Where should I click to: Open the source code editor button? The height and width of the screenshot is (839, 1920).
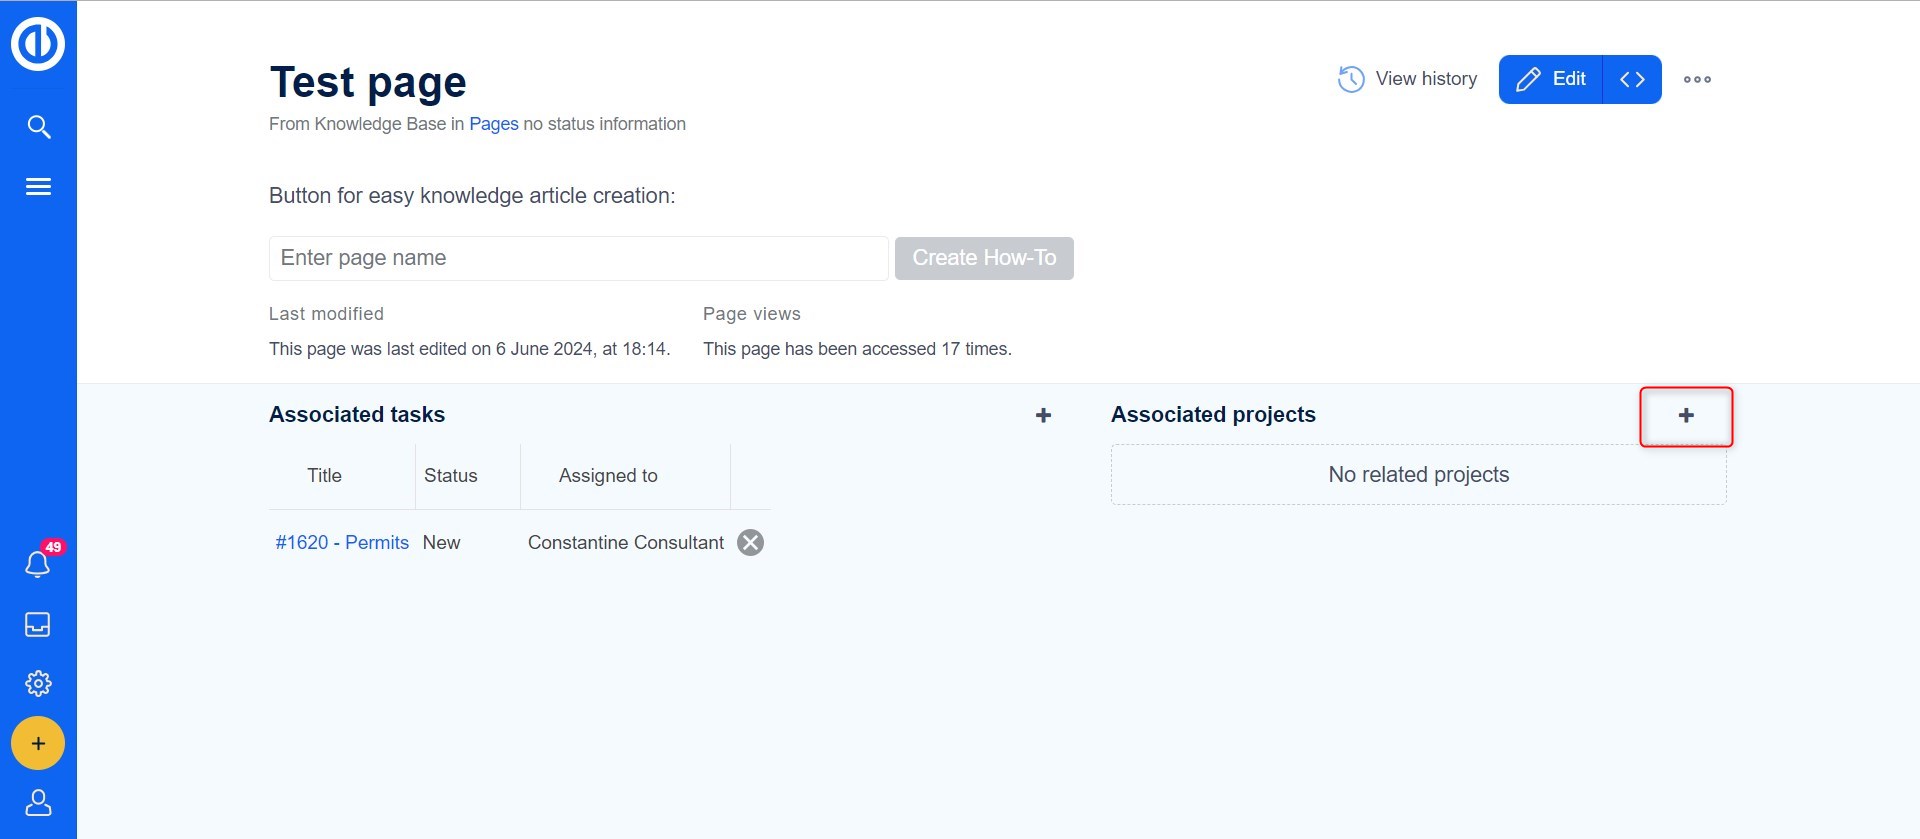(x=1632, y=79)
